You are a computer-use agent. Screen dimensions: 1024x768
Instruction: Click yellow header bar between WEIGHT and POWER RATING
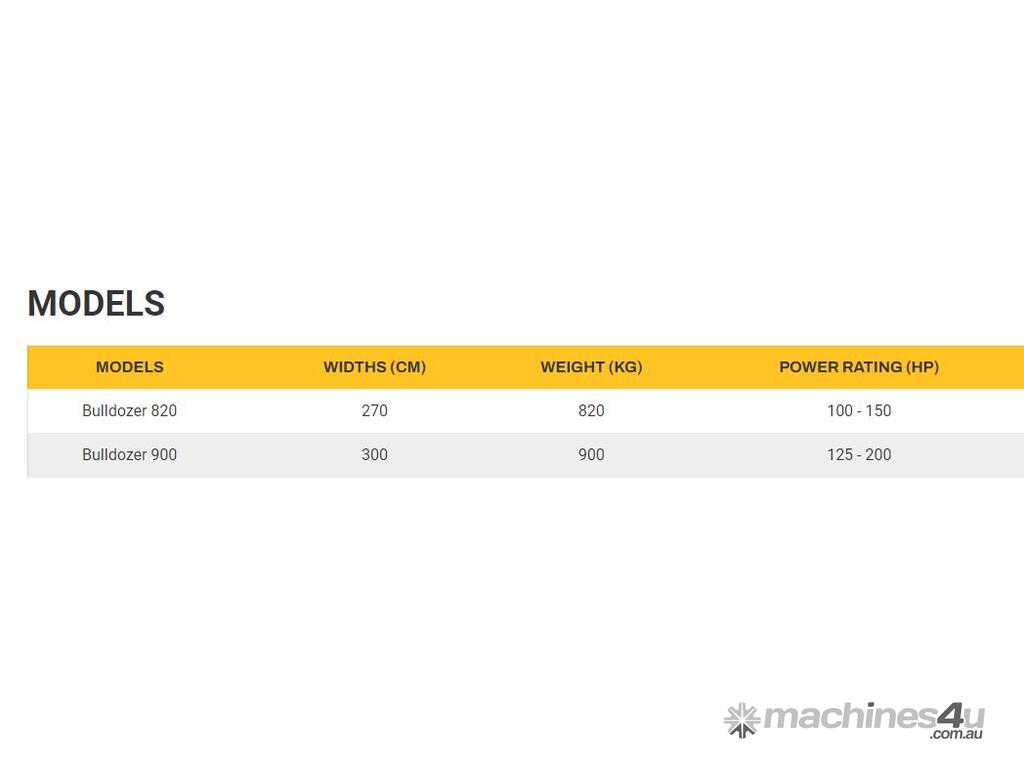point(710,367)
